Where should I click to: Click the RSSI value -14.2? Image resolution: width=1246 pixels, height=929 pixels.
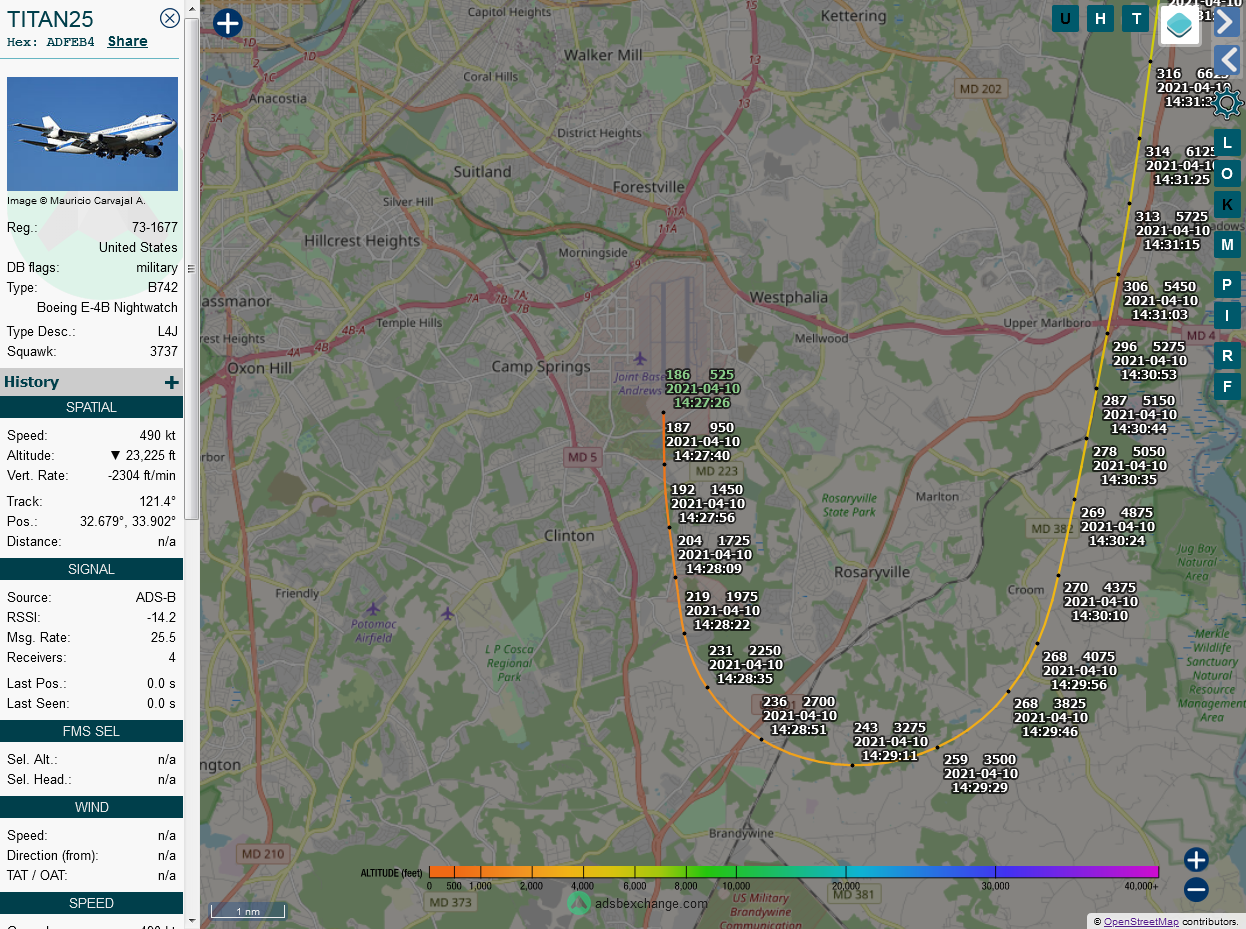(161, 618)
